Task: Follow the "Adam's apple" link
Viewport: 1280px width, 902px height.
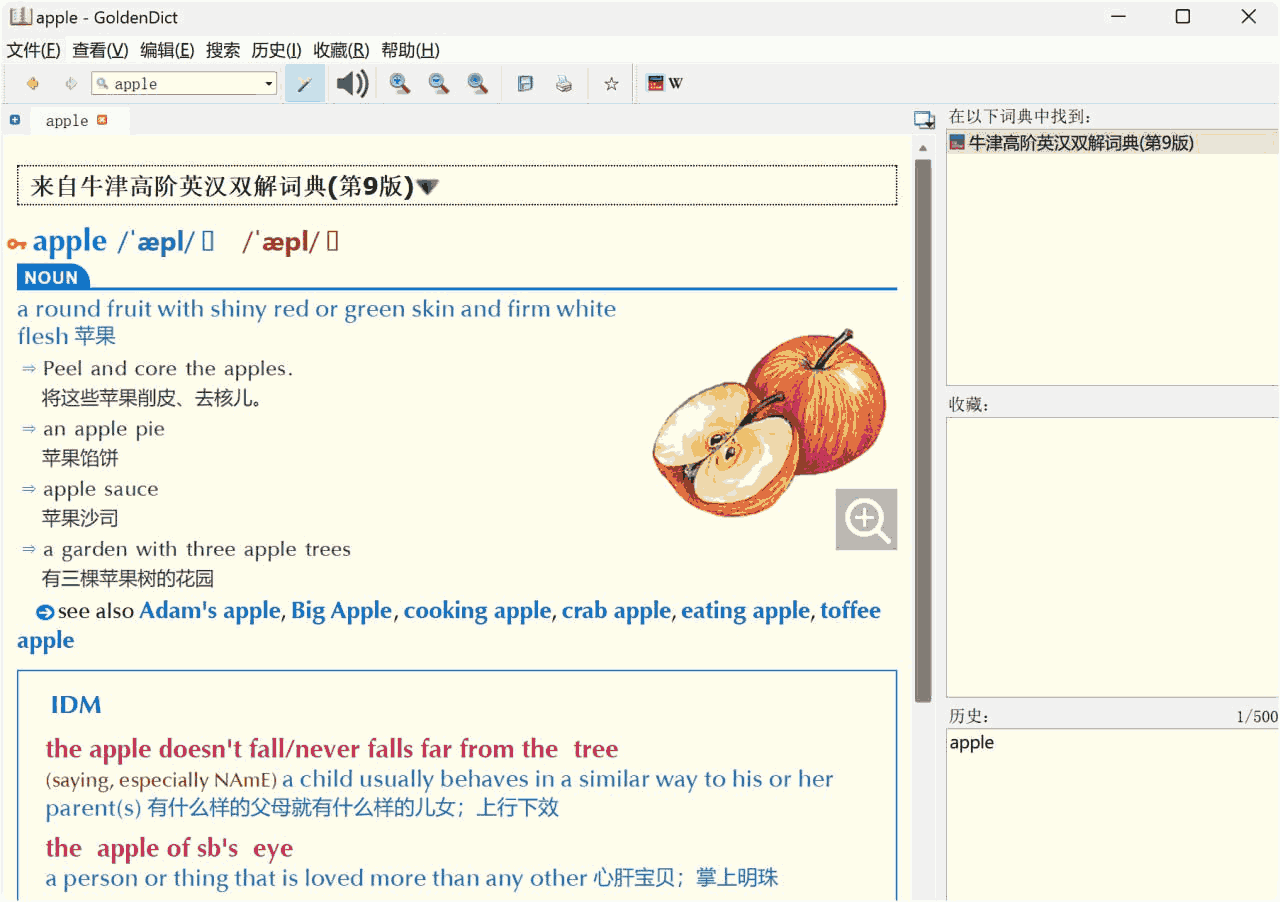Action: click(x=210, y=611)
